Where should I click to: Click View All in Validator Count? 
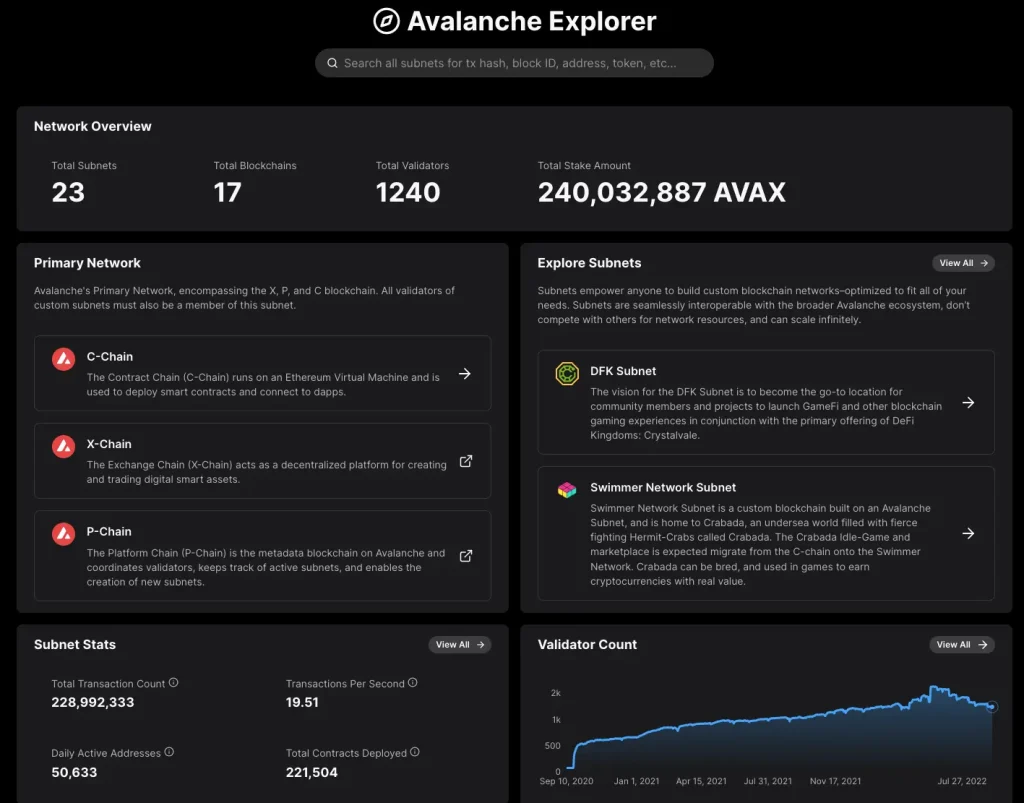[x=961, y=645]
